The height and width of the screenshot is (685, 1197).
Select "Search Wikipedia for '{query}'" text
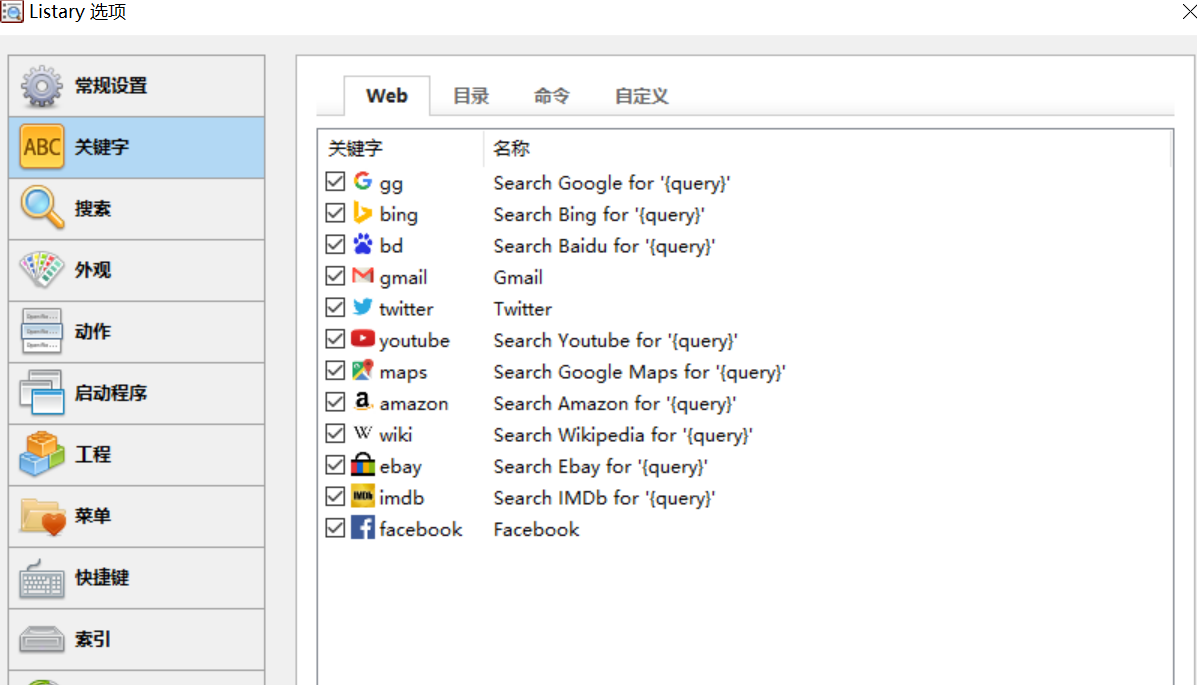623,435
